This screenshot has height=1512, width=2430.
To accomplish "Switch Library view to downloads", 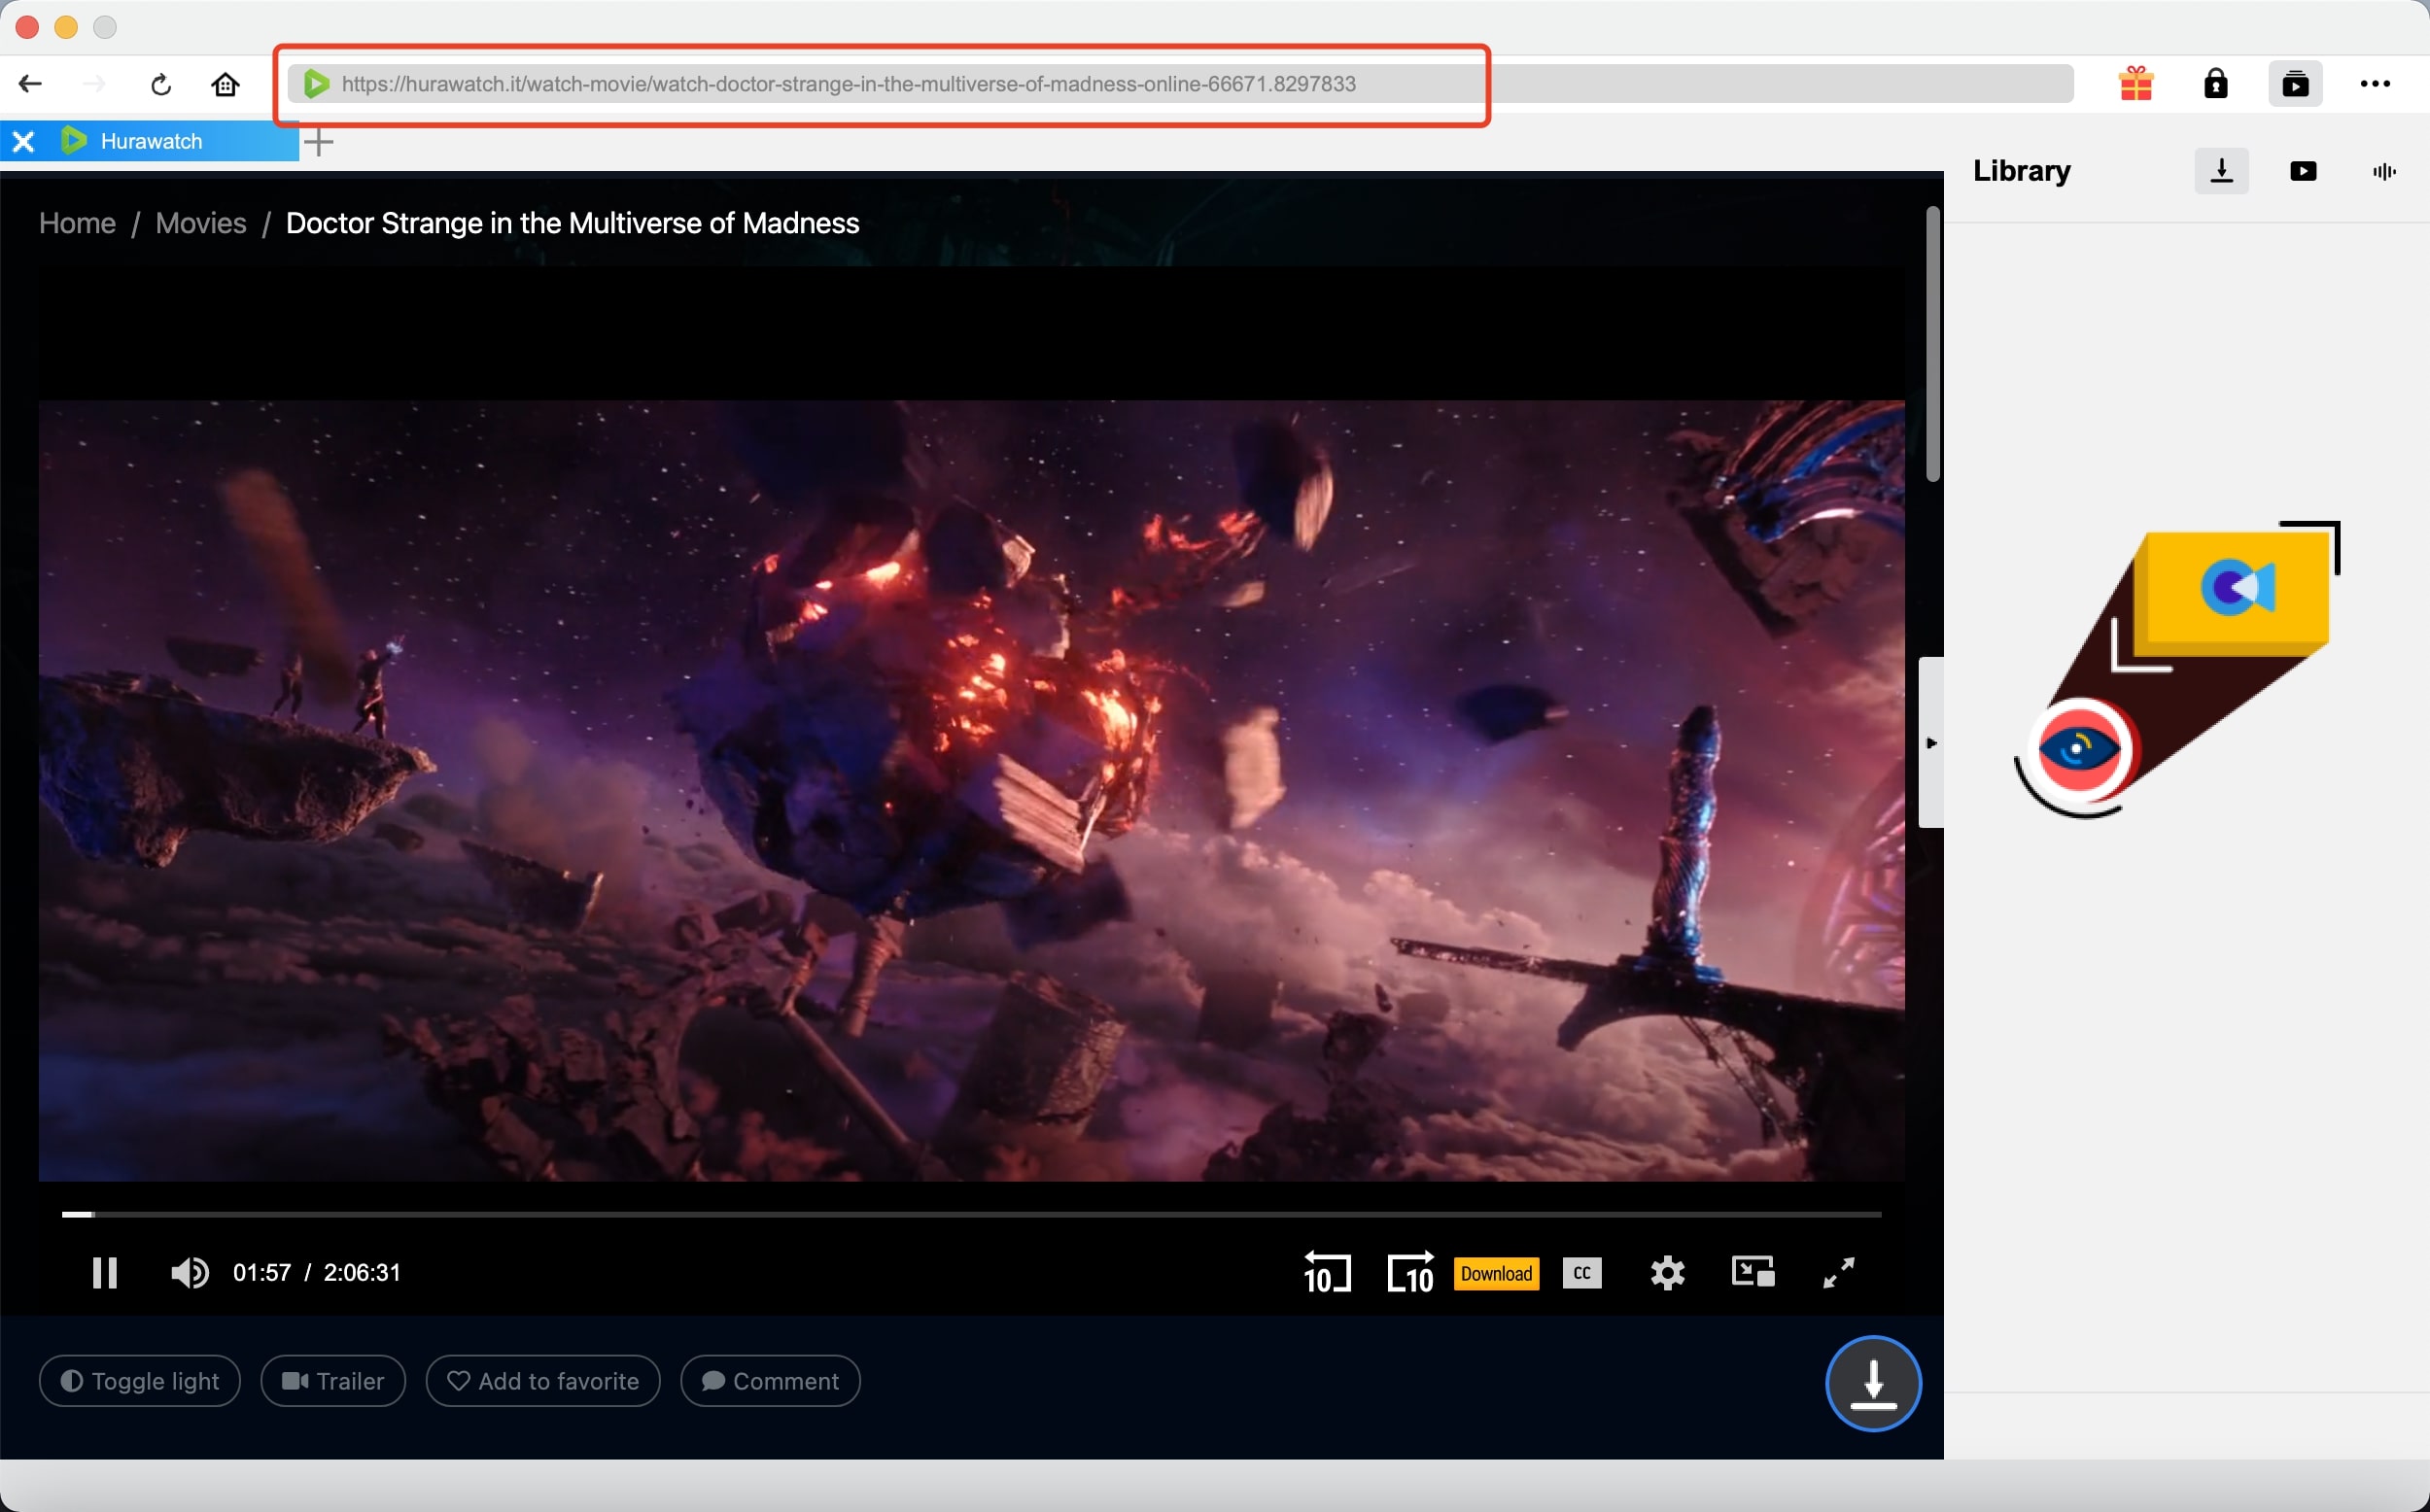I will tap(2221, 170).
